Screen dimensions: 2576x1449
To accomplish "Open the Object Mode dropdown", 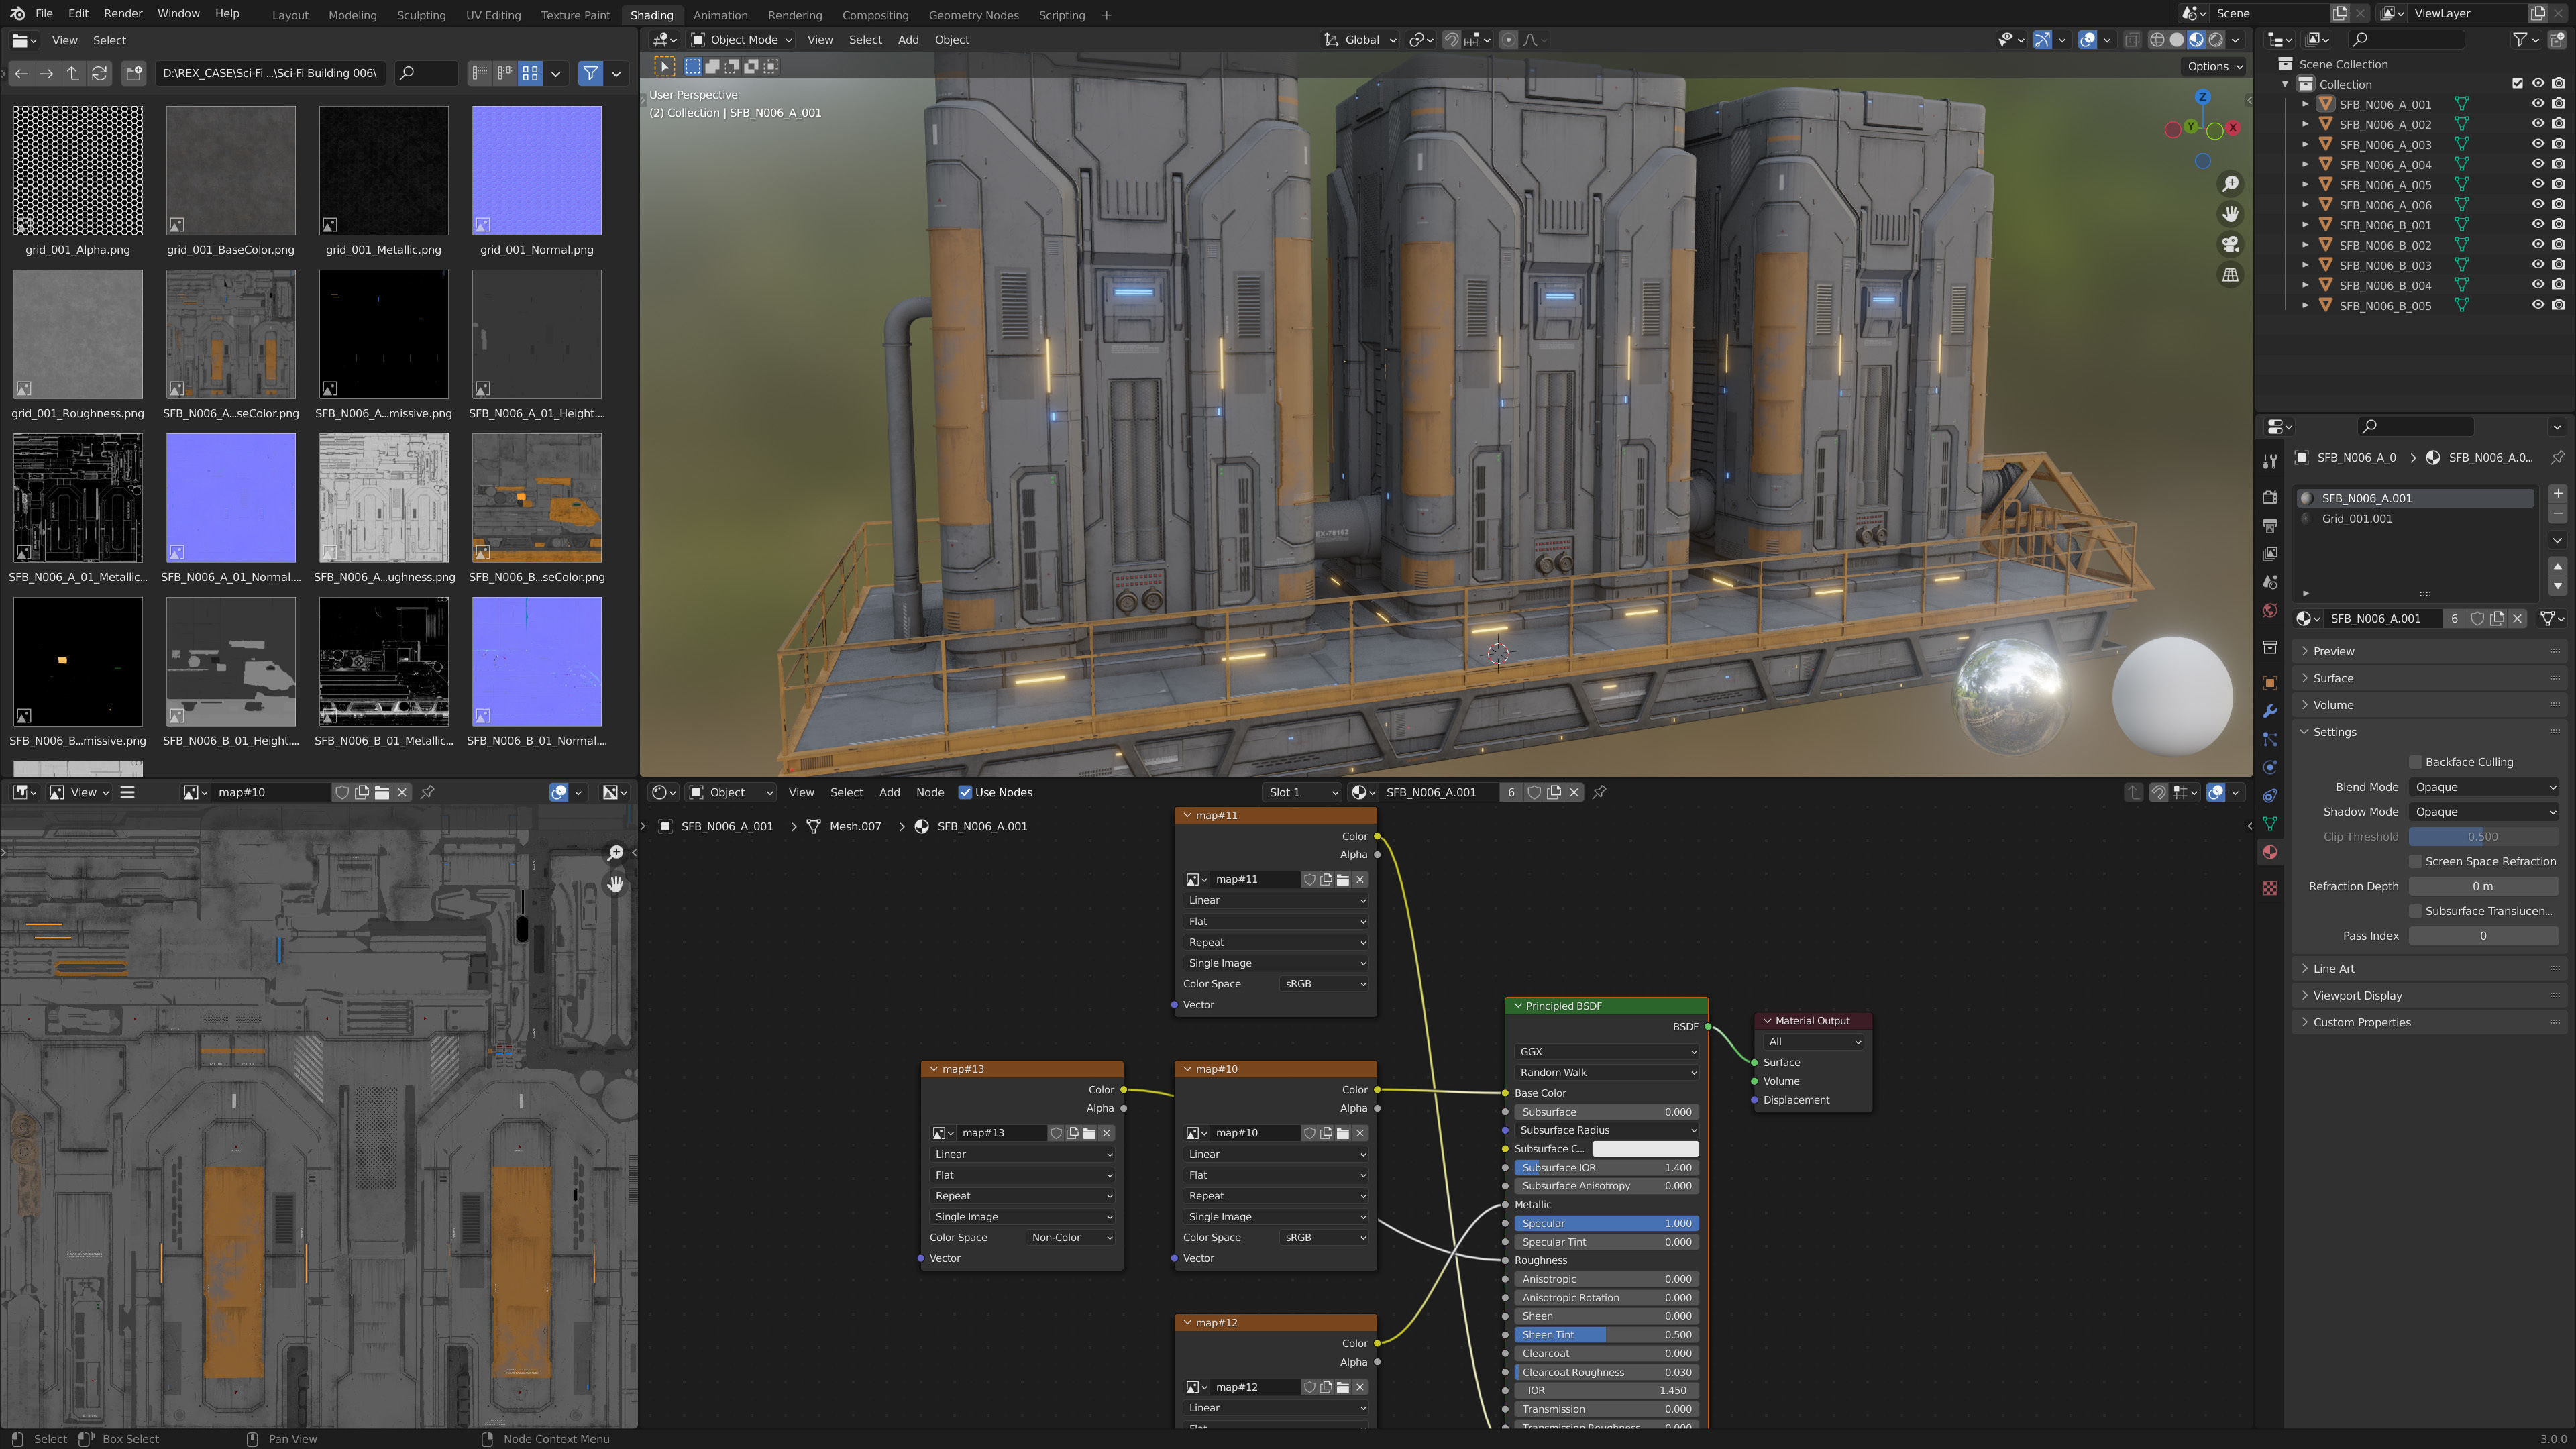I will click(741, 40).
